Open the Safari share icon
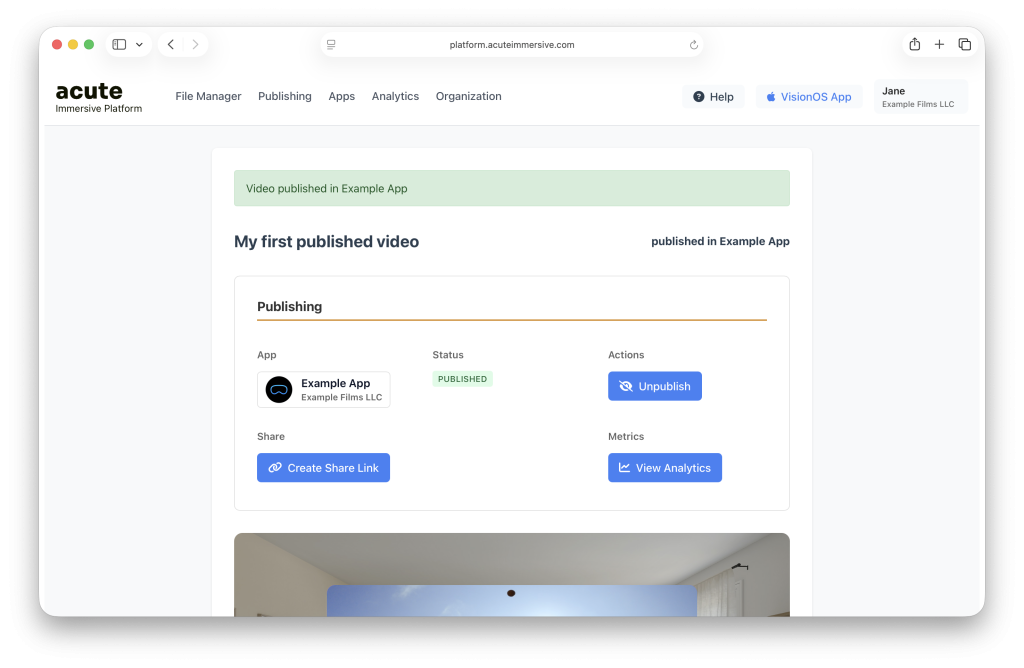Viewport: 1024px width, 668px height. click(914, 44)
